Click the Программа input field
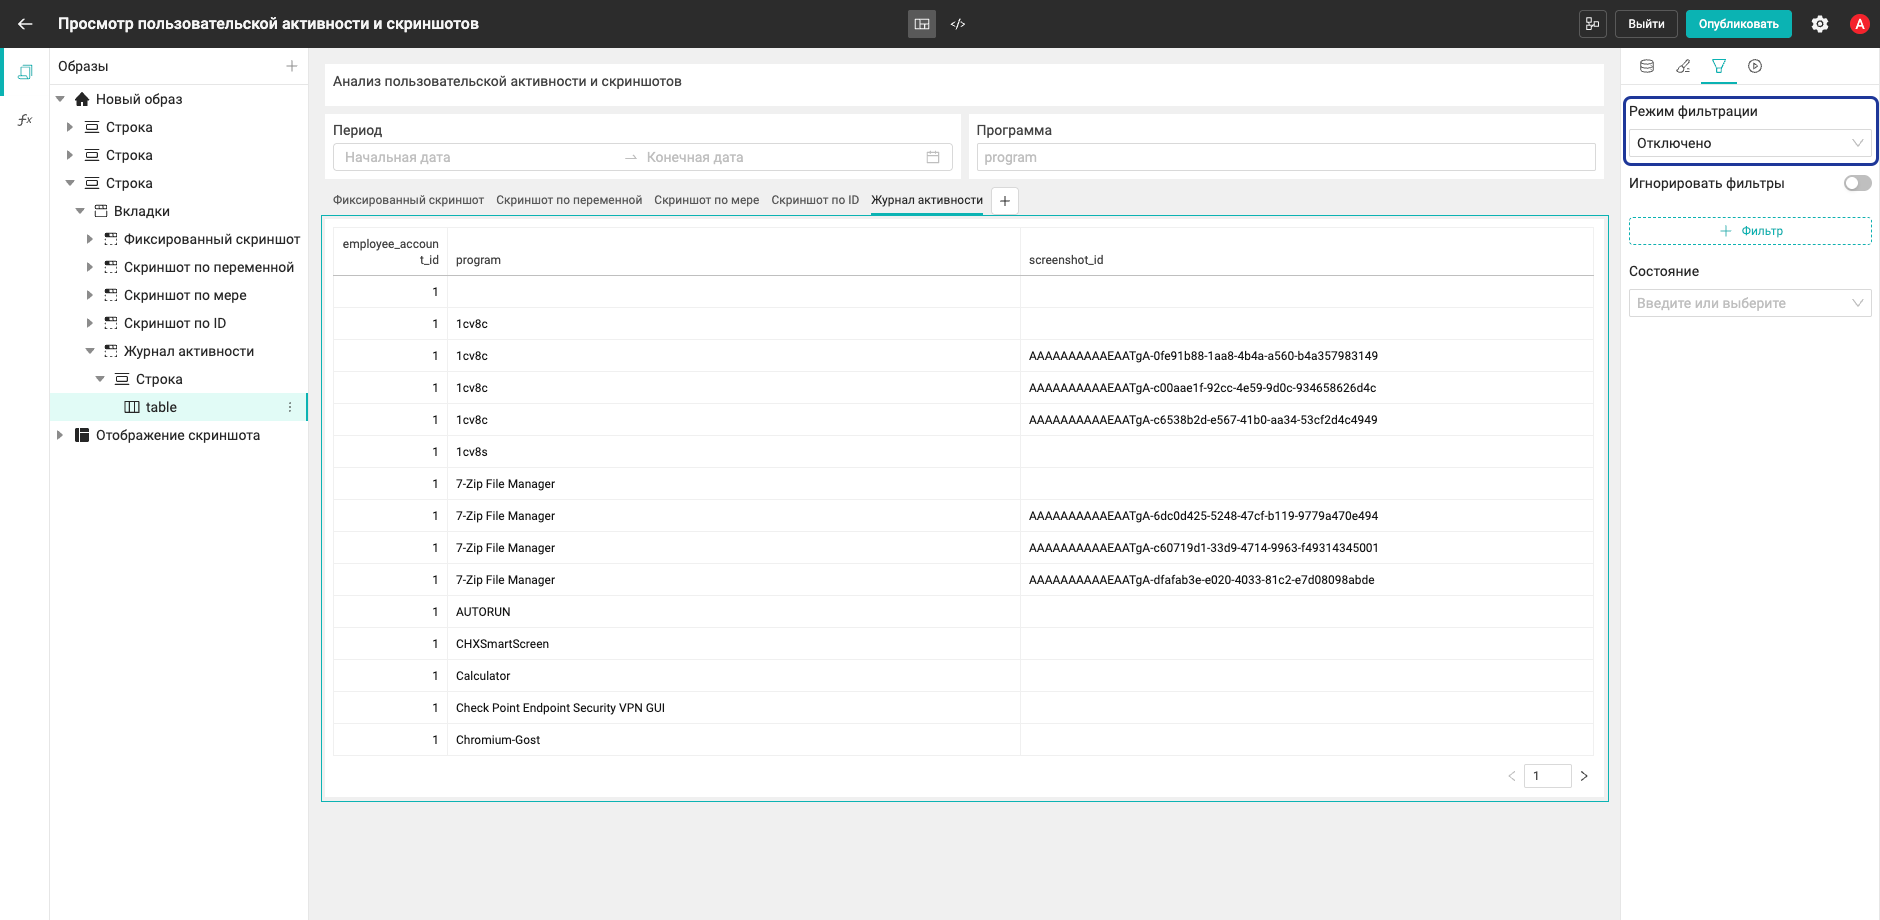 click(x=1286, y=157)
